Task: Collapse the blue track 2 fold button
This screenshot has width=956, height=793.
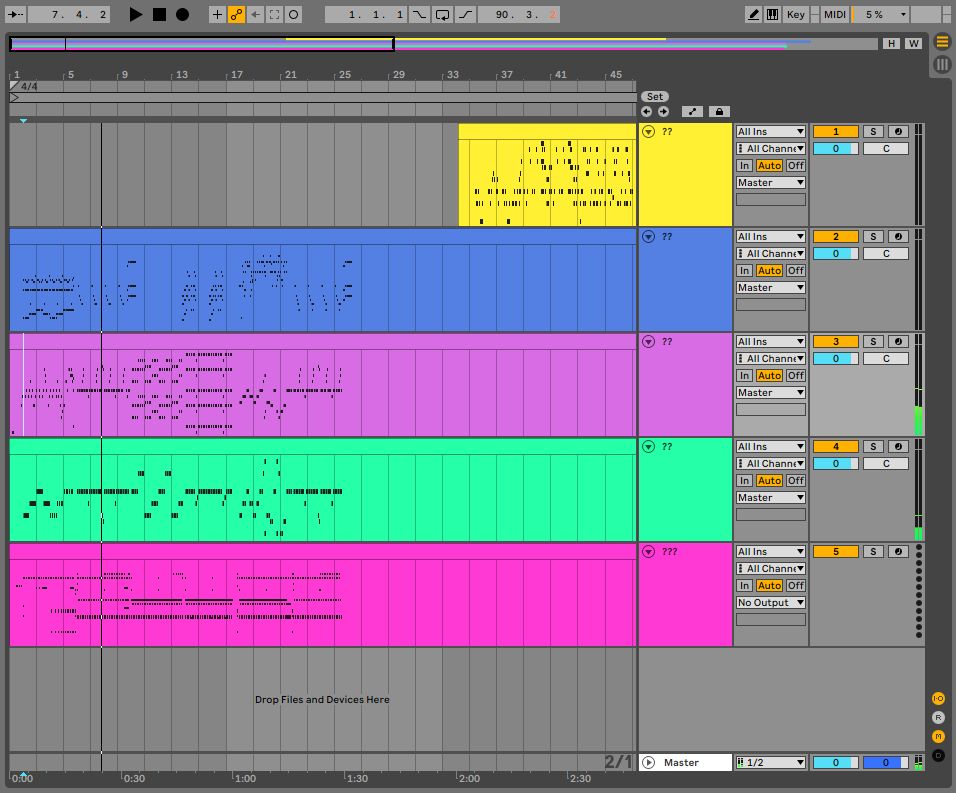Action: click(648, 236)
